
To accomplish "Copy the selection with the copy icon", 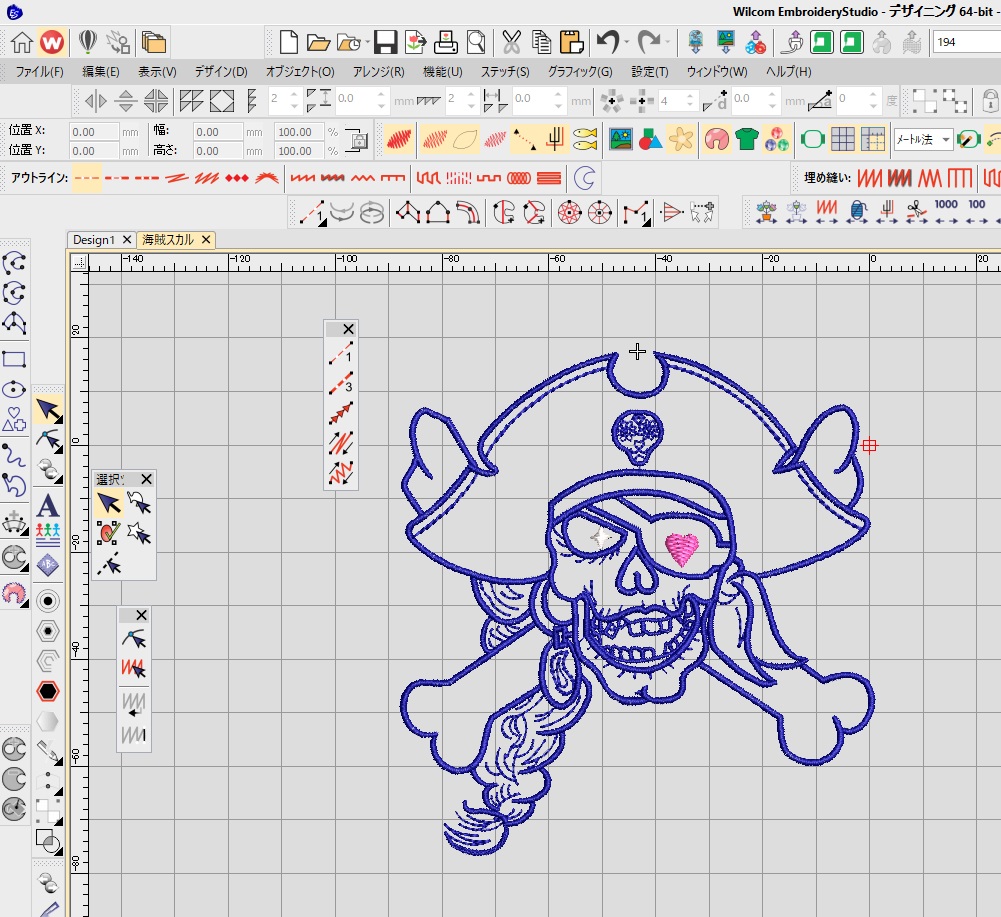I will (541, 42).
